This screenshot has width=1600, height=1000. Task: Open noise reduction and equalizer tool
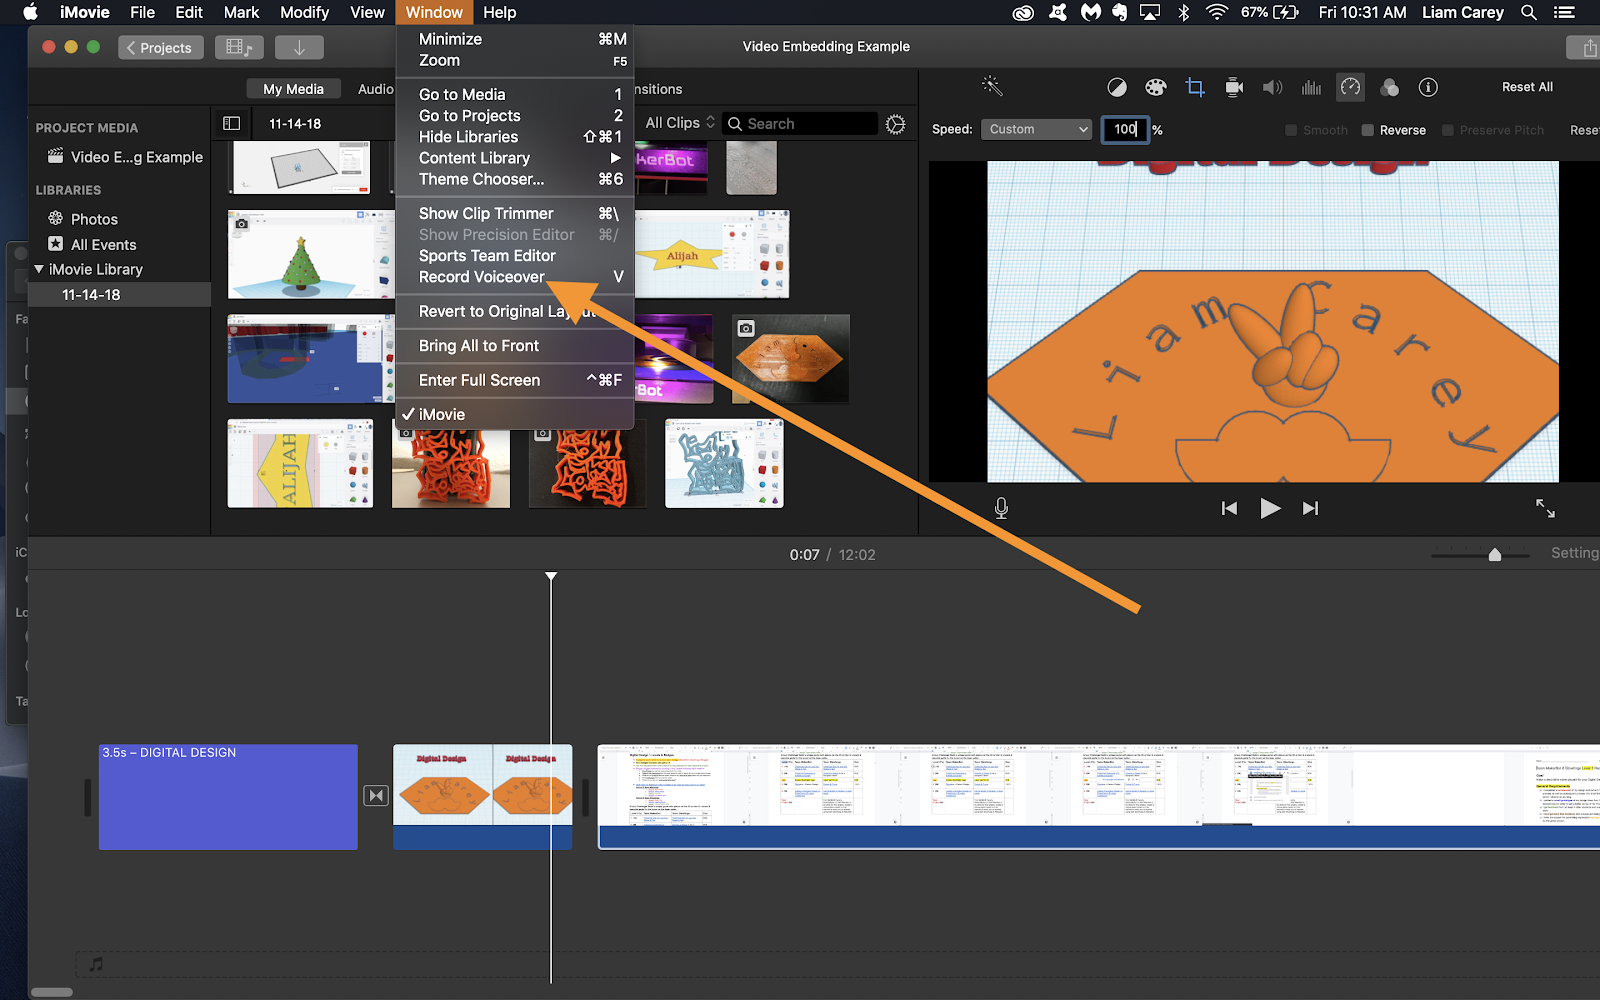click(1312, 88)
